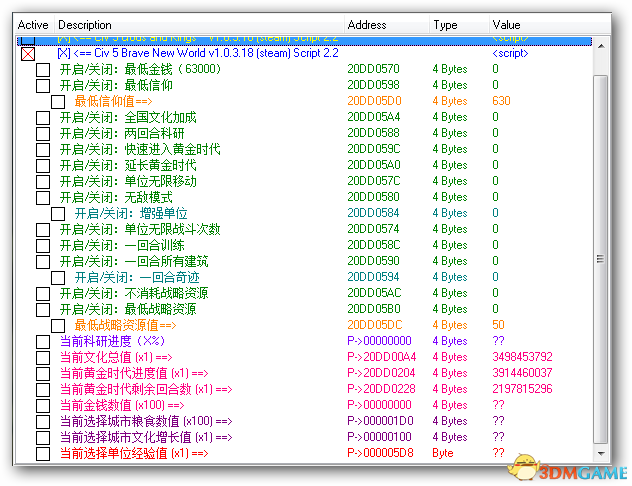Check the 当前黄金时代进度值 box

[x=43, y=374]
